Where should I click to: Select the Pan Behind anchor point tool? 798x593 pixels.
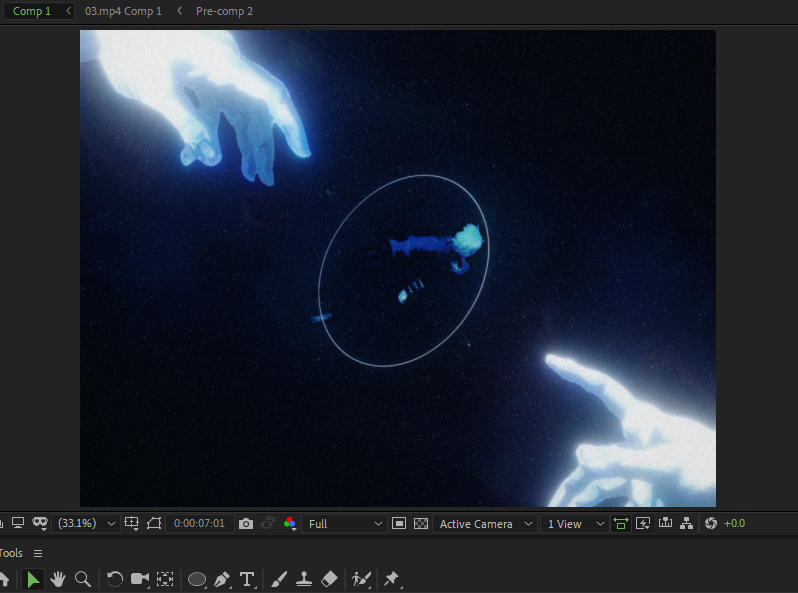[165, 579]
